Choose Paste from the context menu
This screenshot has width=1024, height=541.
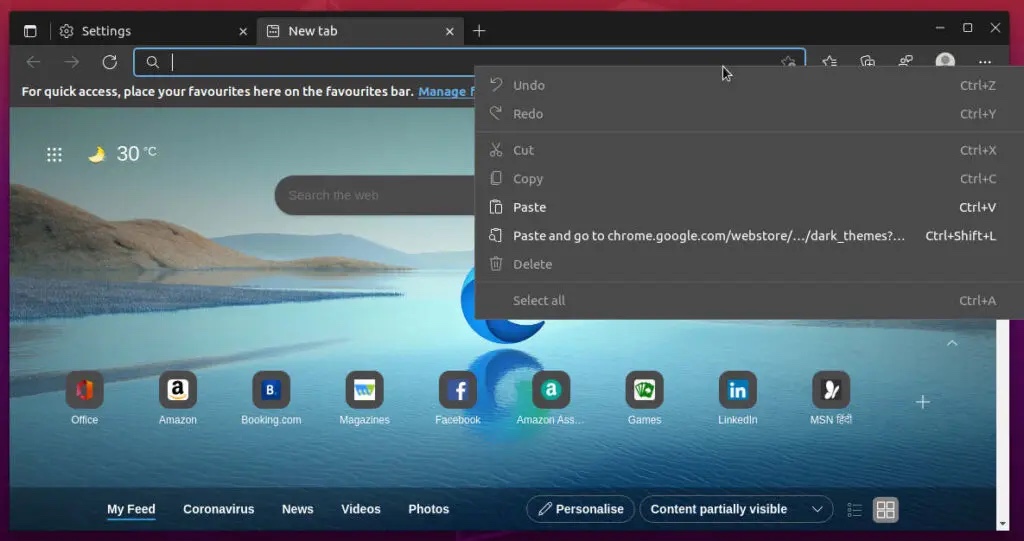click(530, 207)
